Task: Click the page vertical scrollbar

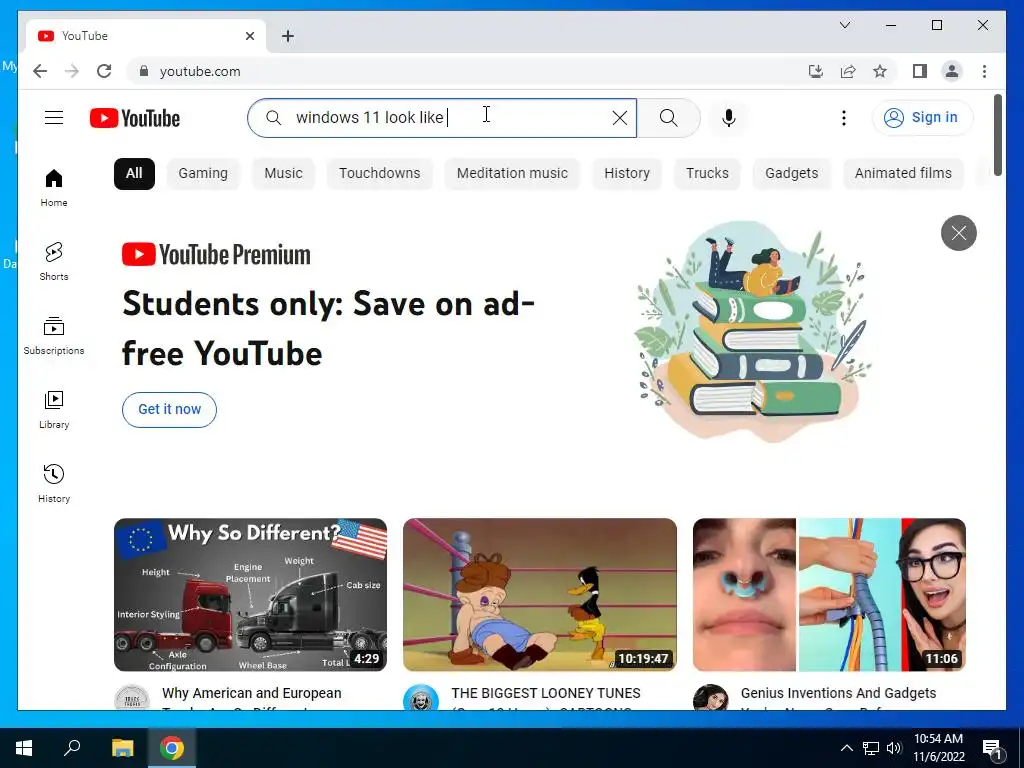Action: [997, 135]
